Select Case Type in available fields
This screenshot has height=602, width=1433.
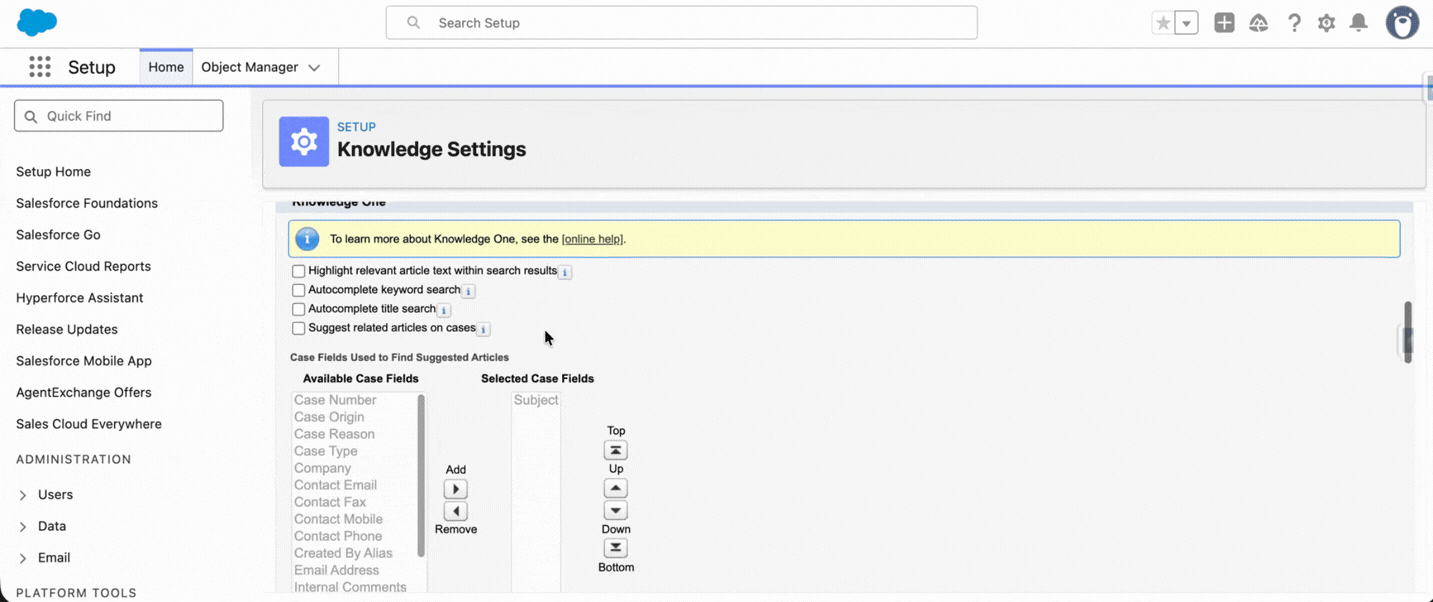click(326, 451)
